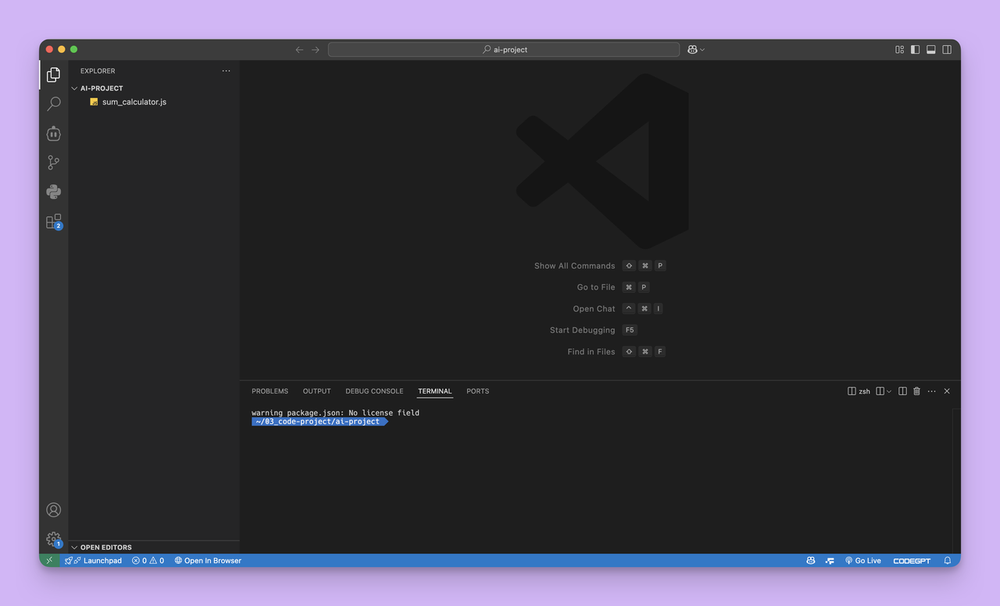Maximize the panel size

[x=931, y=391]
